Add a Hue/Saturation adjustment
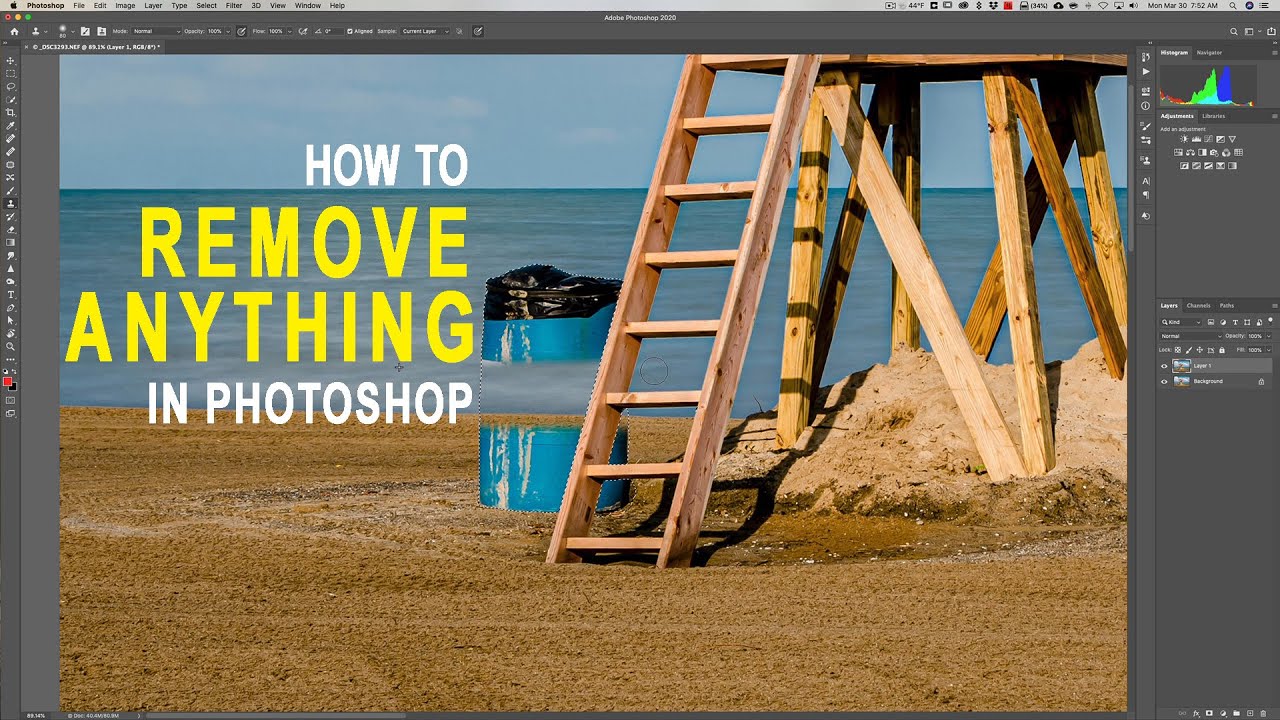This screenshot has width=1280, height=720. (1178, 152)
